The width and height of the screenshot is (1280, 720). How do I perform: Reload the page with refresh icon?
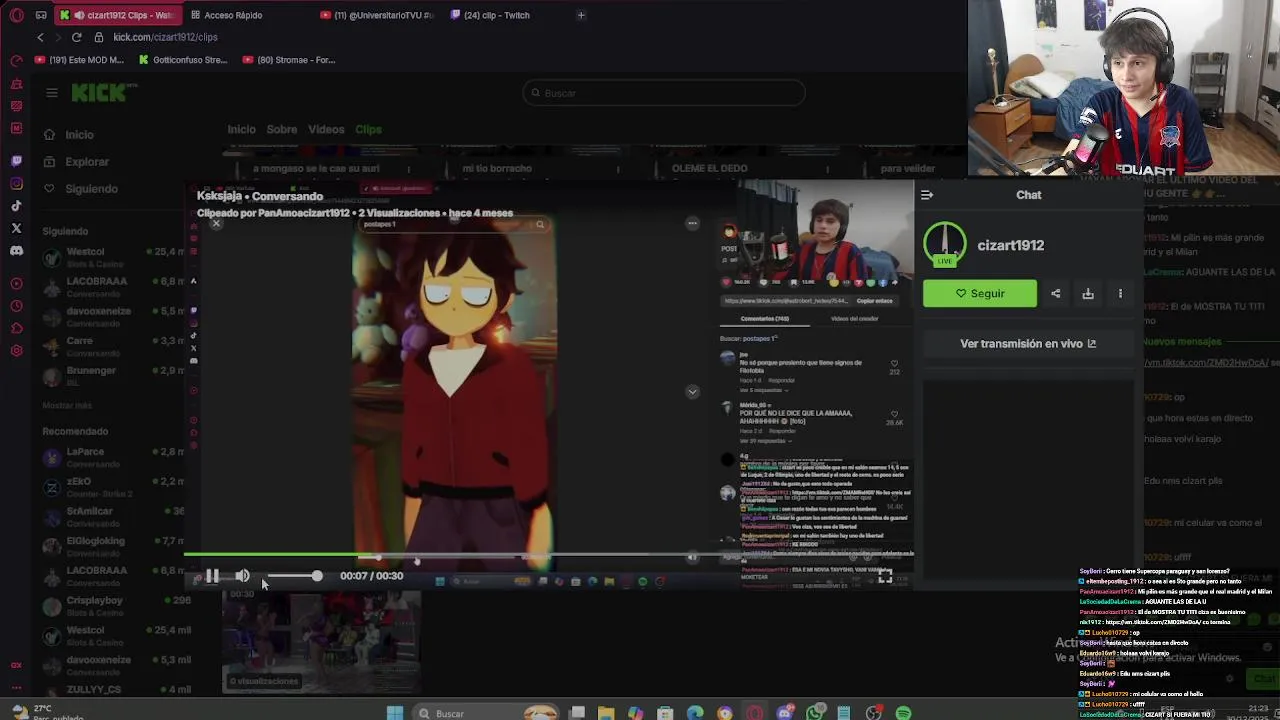point(76,37)
